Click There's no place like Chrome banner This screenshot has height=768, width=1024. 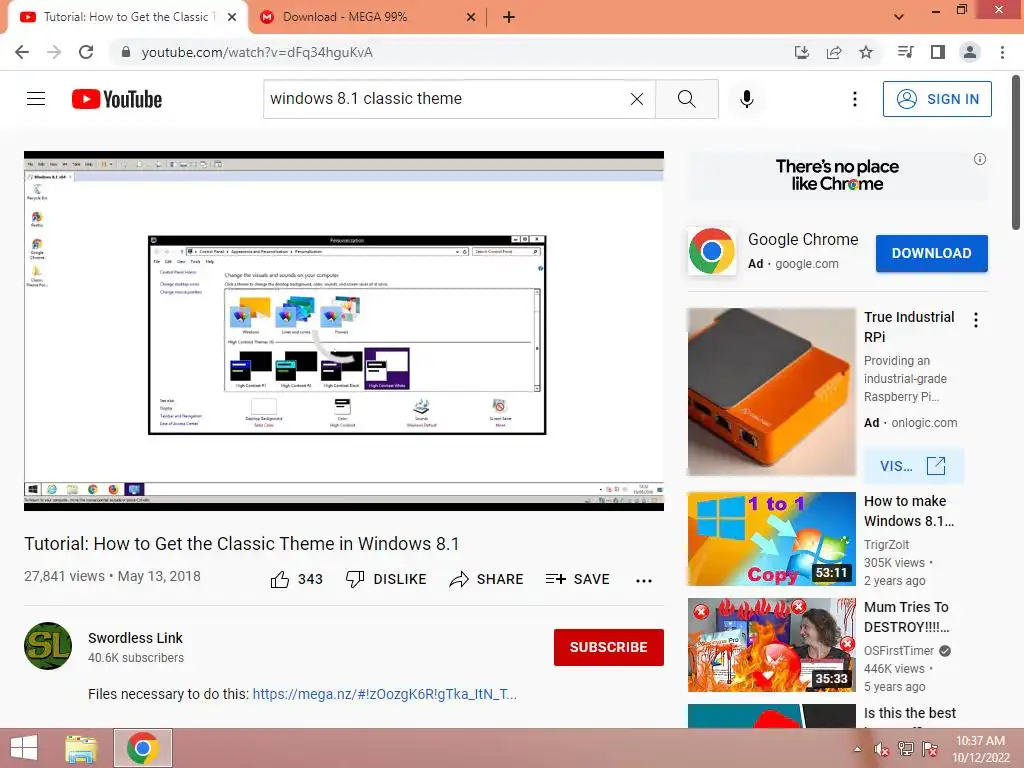[837, 175]
